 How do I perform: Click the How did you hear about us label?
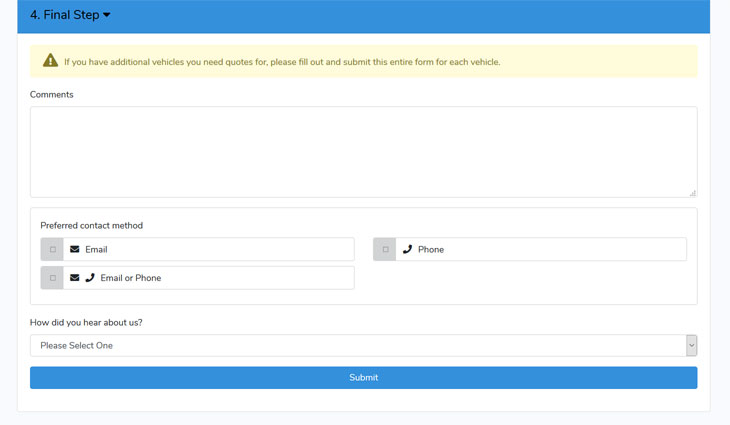[x=86, y=323]
